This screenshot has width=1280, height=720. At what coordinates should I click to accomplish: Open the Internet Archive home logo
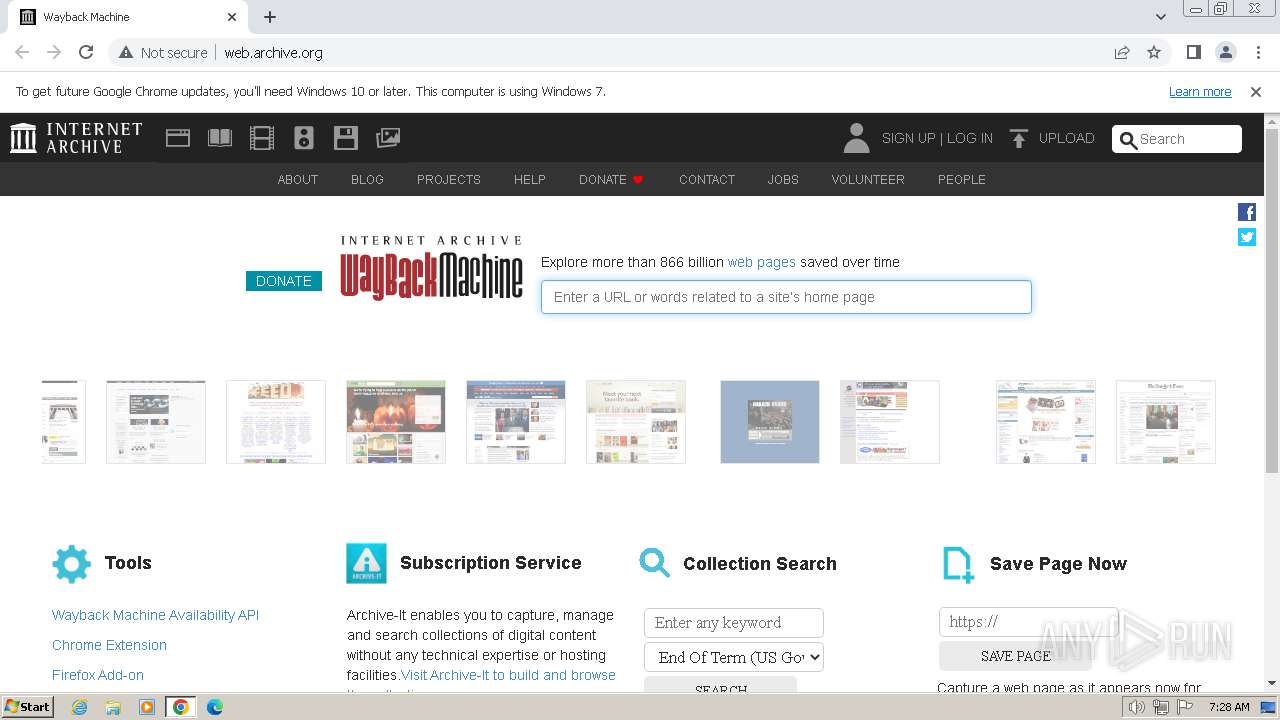(76, 138)
